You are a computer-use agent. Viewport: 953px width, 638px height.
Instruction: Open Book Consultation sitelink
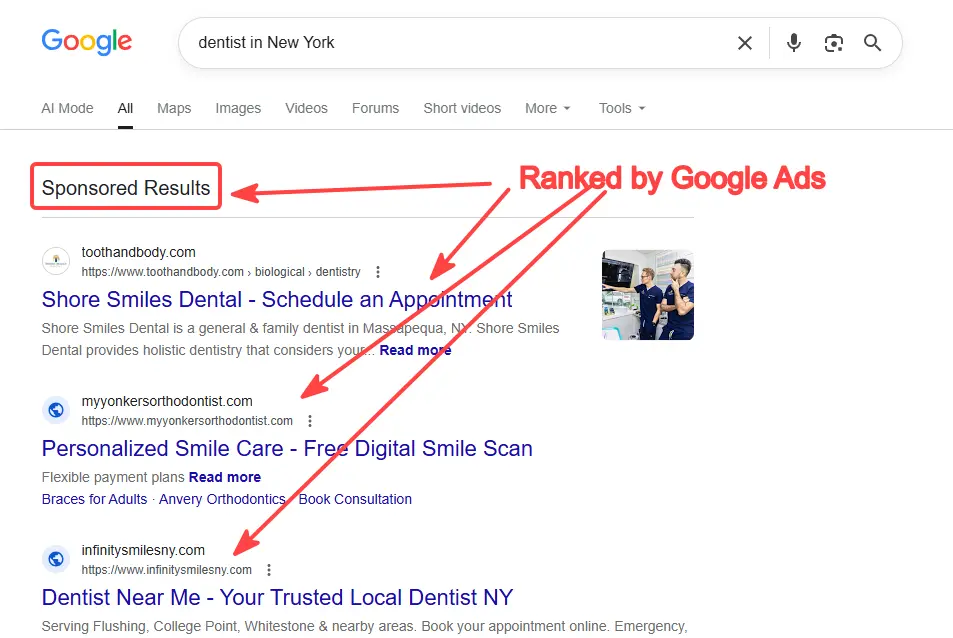pyautogui.click(x=355, y=499)
